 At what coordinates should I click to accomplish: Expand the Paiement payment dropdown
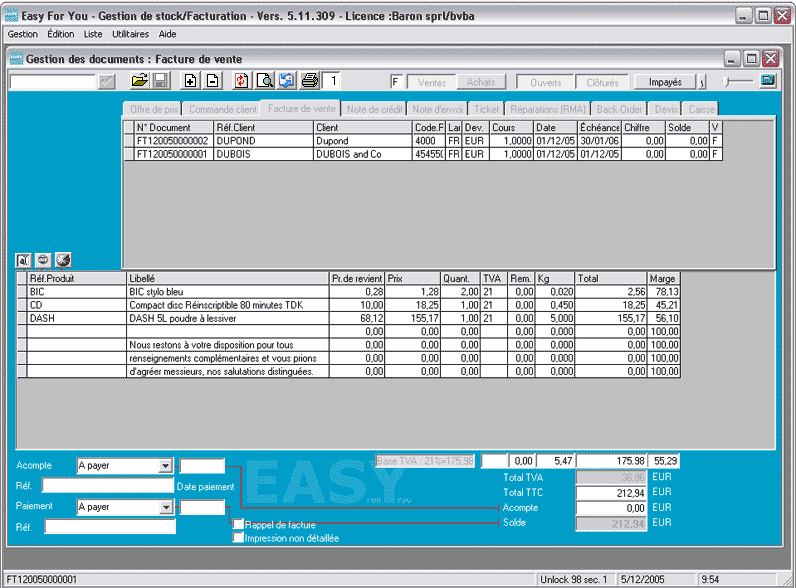point(165,507)
